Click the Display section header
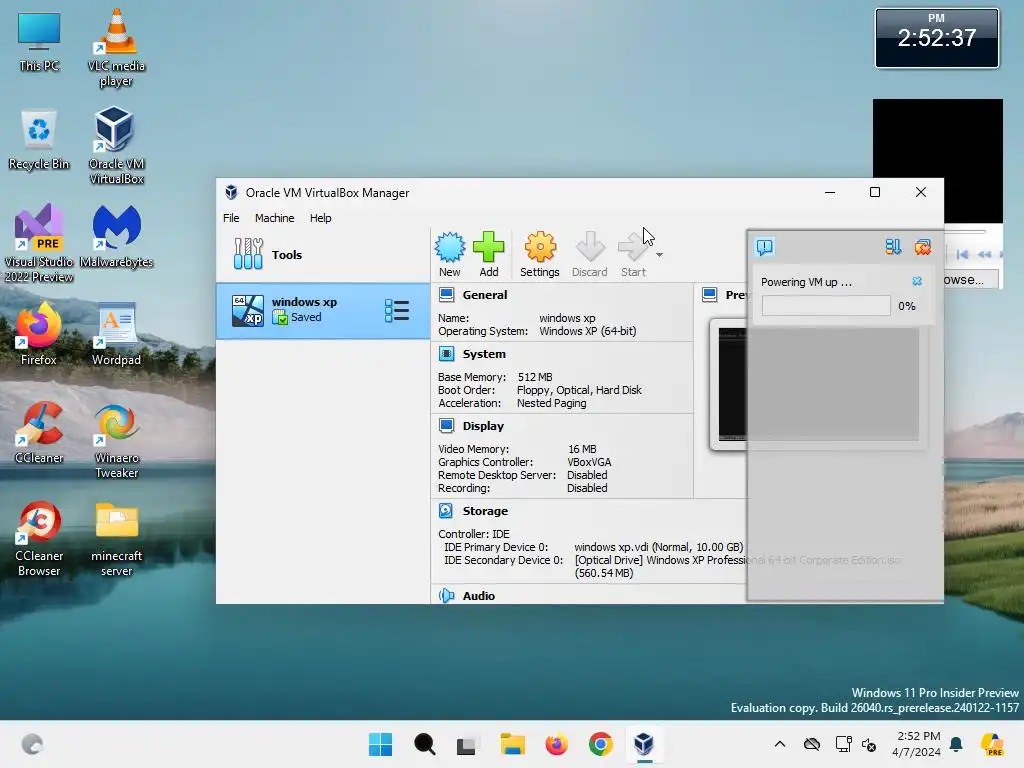 [x=483, y=426]
